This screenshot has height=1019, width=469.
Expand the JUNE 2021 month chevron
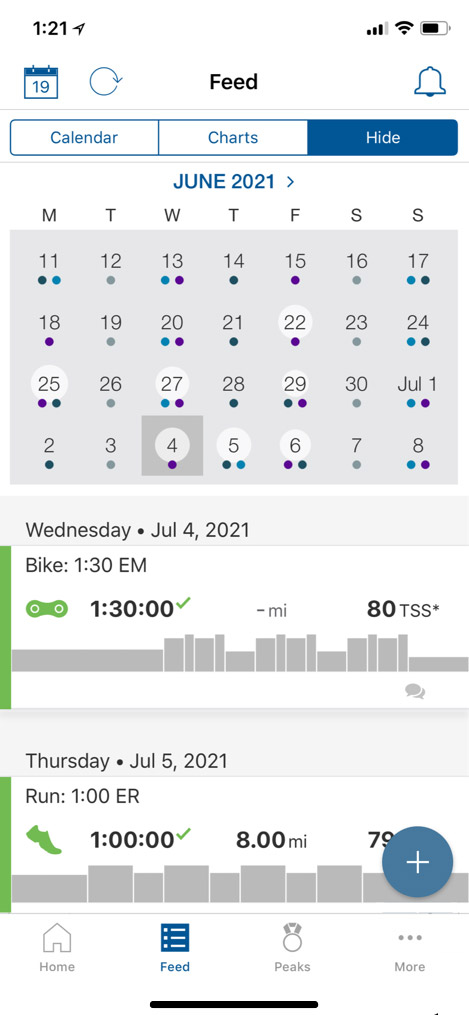(290, 182)
